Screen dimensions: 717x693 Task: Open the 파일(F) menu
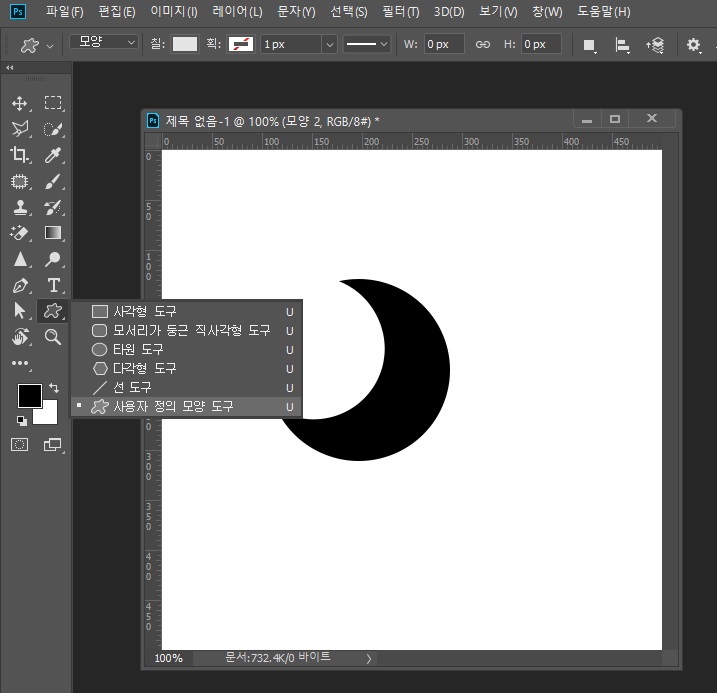point(64,11)
